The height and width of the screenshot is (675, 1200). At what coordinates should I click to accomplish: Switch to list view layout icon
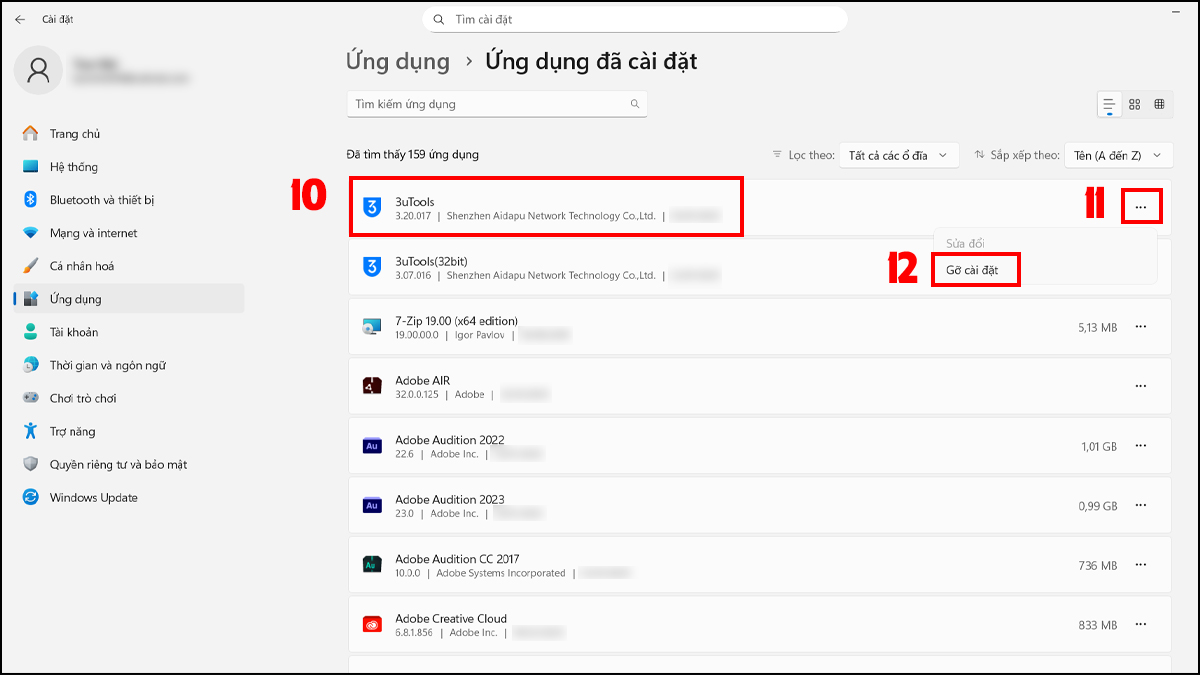tap(1109, 104)
